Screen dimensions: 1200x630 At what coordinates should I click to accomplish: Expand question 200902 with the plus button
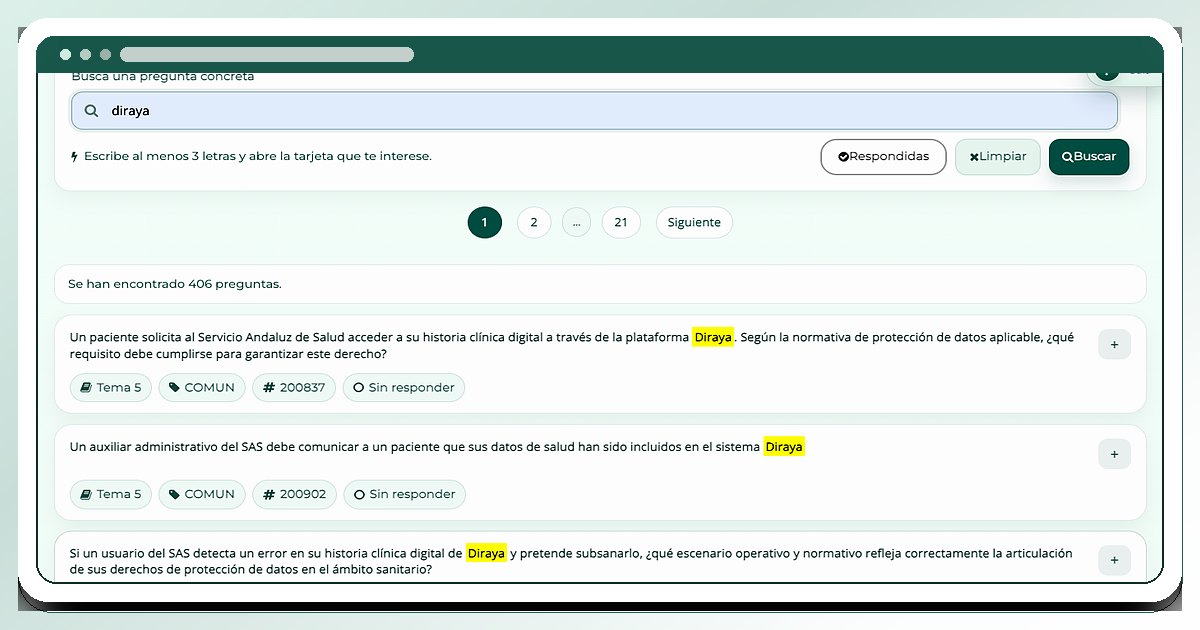coord(1114,454)
